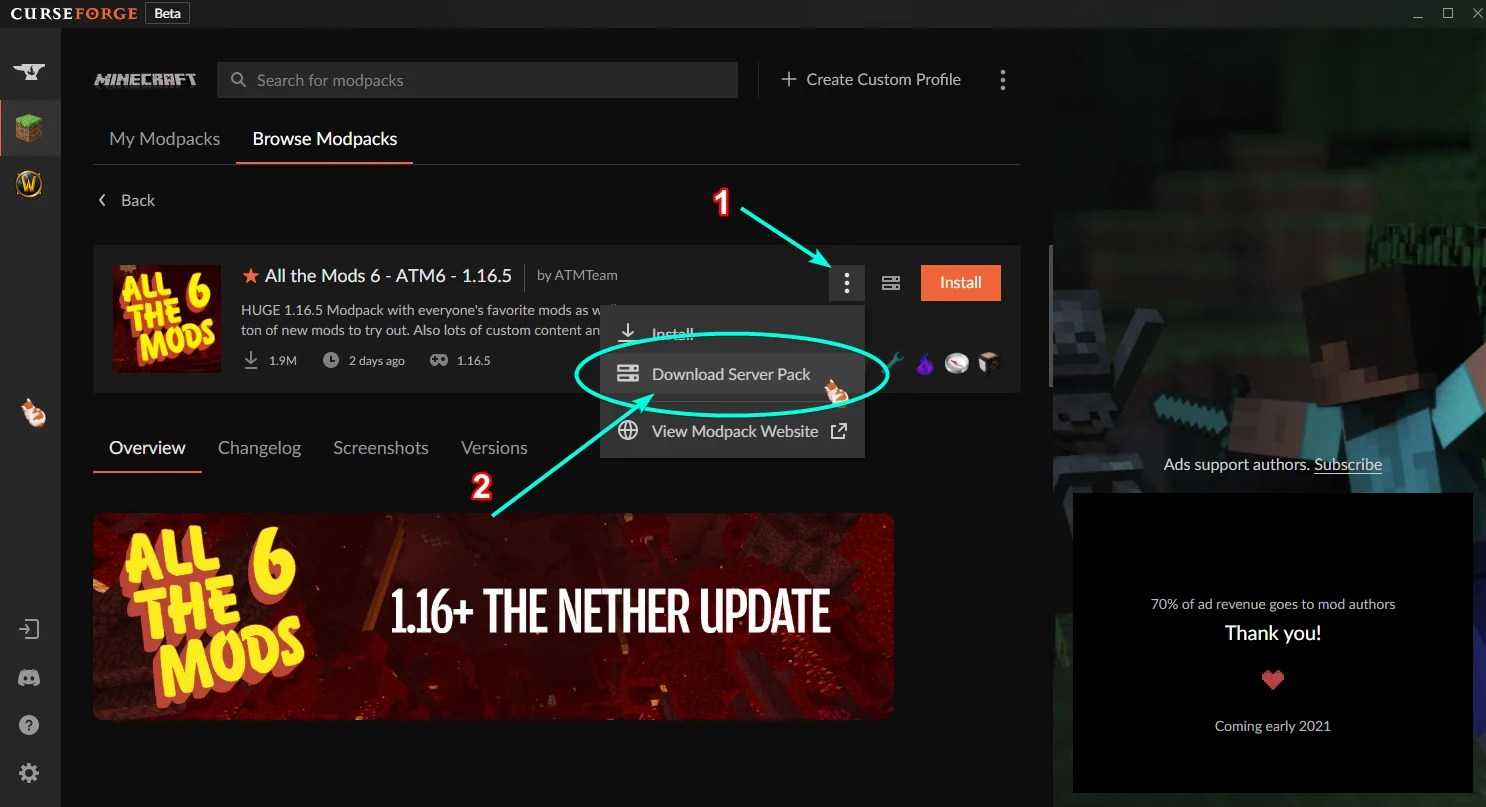This screenshot has height=807, width=1486.
Task: Click the All the Mods 6 thumbnail
Action: tap(166, 319)
